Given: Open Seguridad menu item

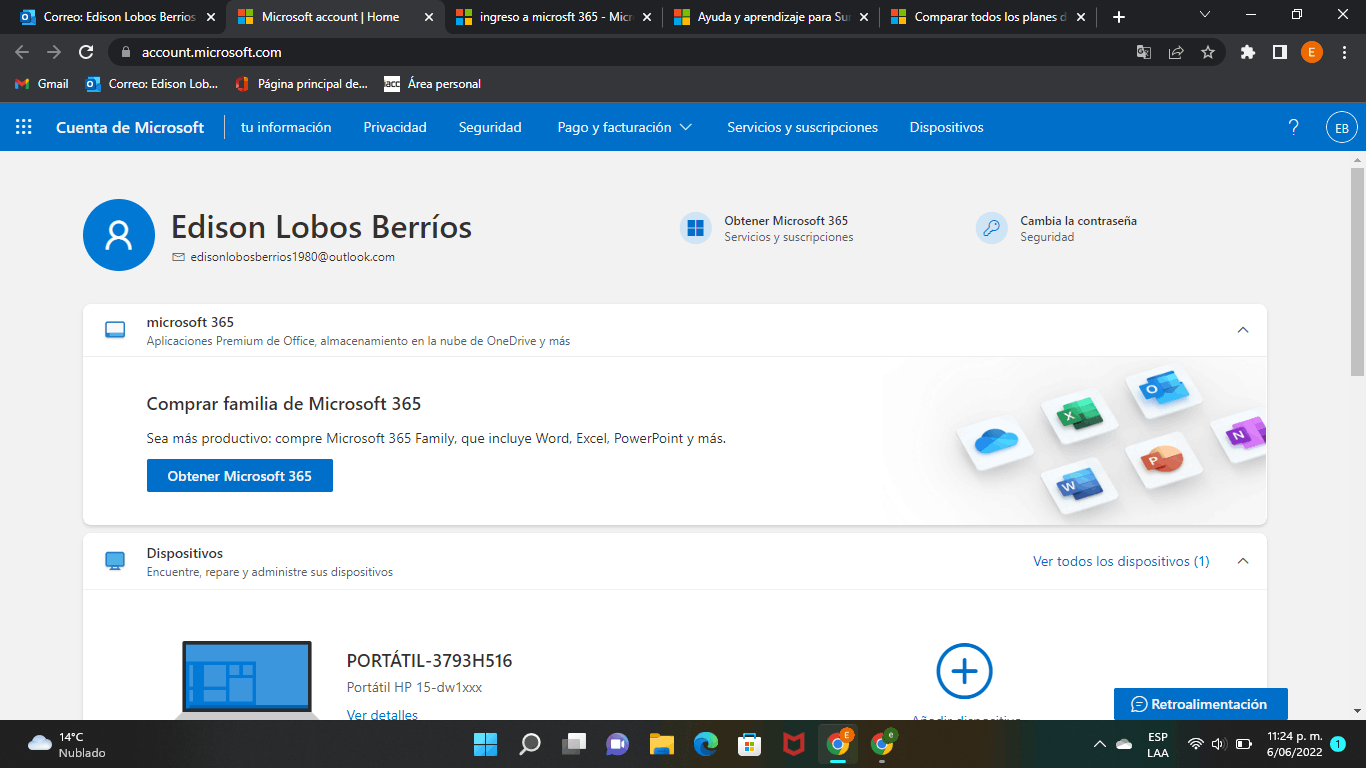Looking at the screenshot, I should click(490, 127).
